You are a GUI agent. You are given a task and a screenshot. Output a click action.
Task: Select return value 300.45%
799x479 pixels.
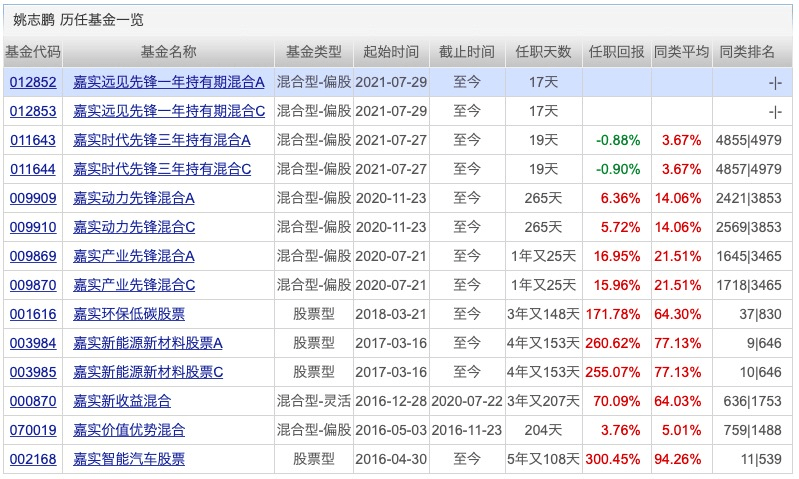[612, 460]
